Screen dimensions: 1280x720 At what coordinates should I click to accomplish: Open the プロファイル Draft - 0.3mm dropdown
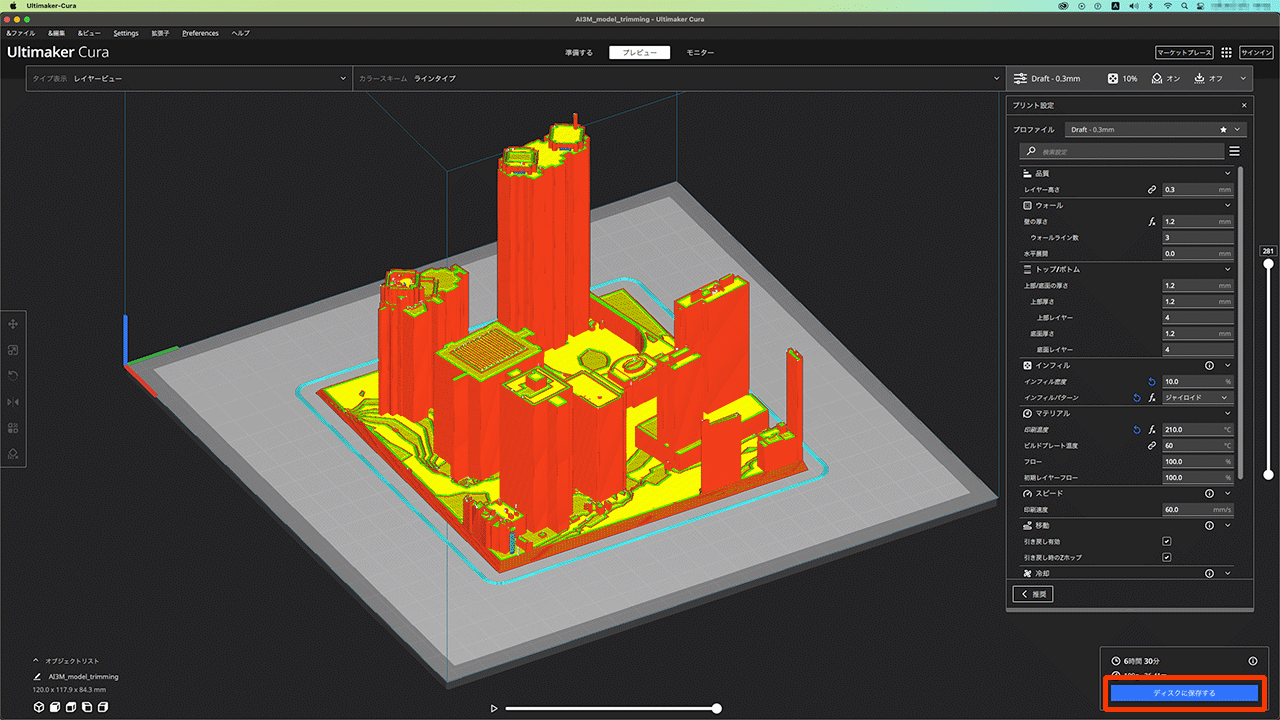point(1155,129)
